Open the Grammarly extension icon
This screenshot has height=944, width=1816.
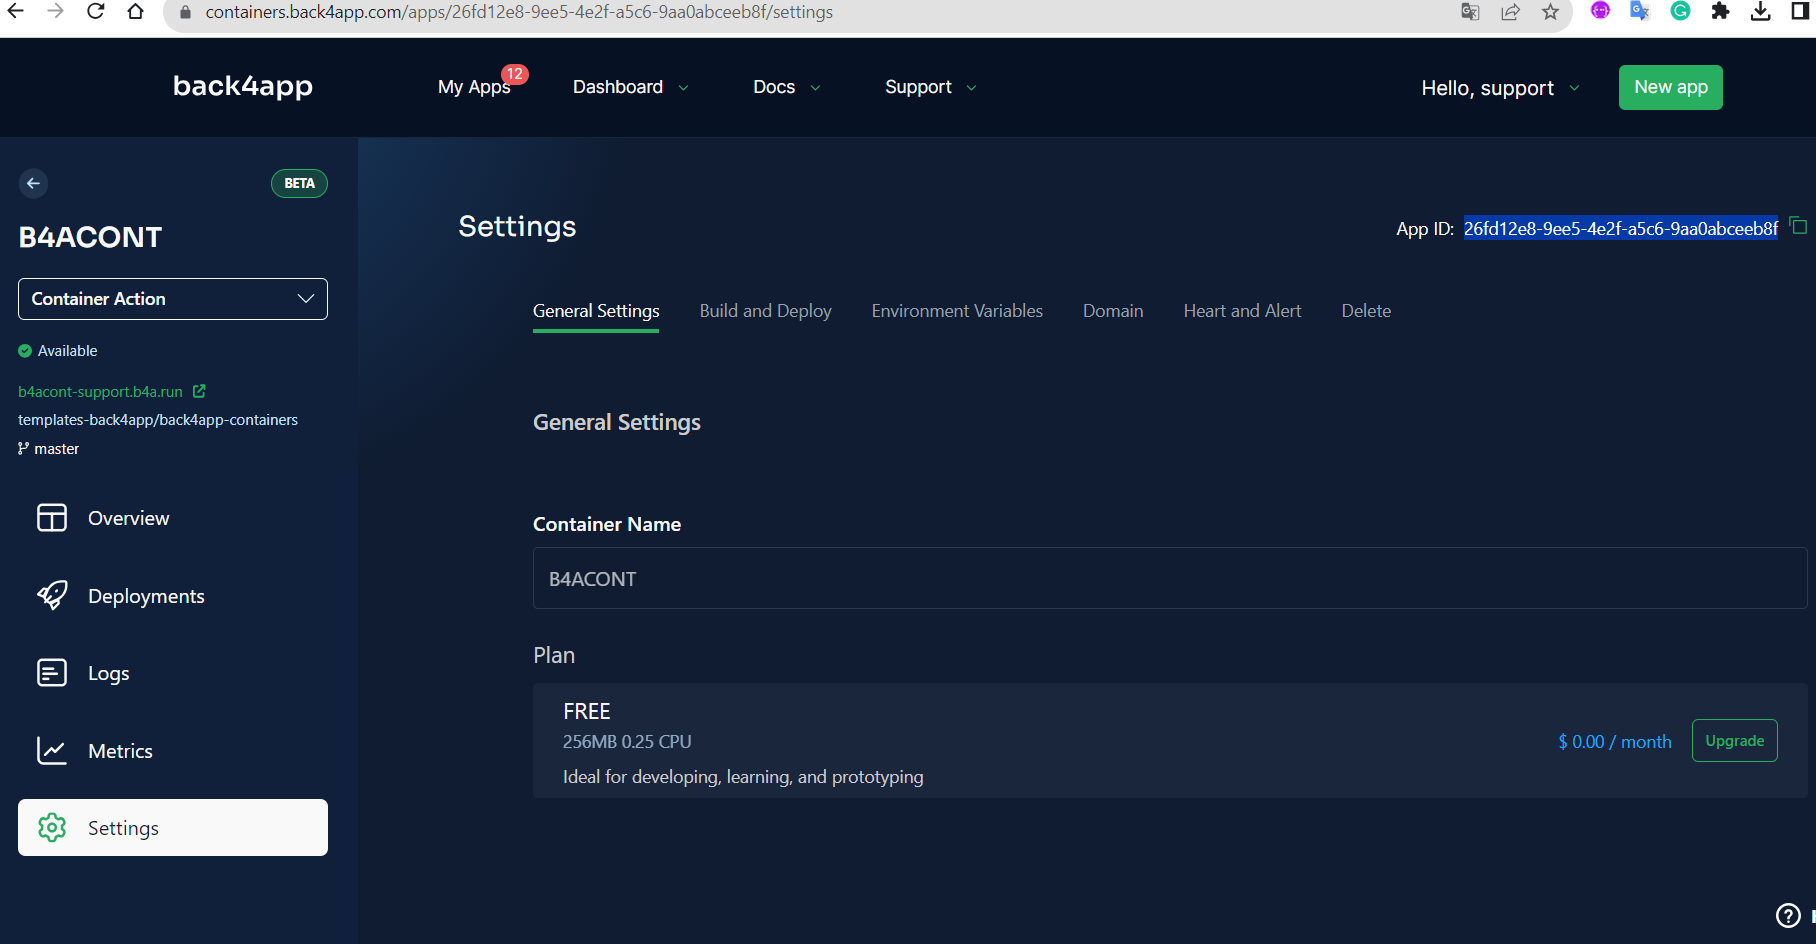[x=1680, y=11]
